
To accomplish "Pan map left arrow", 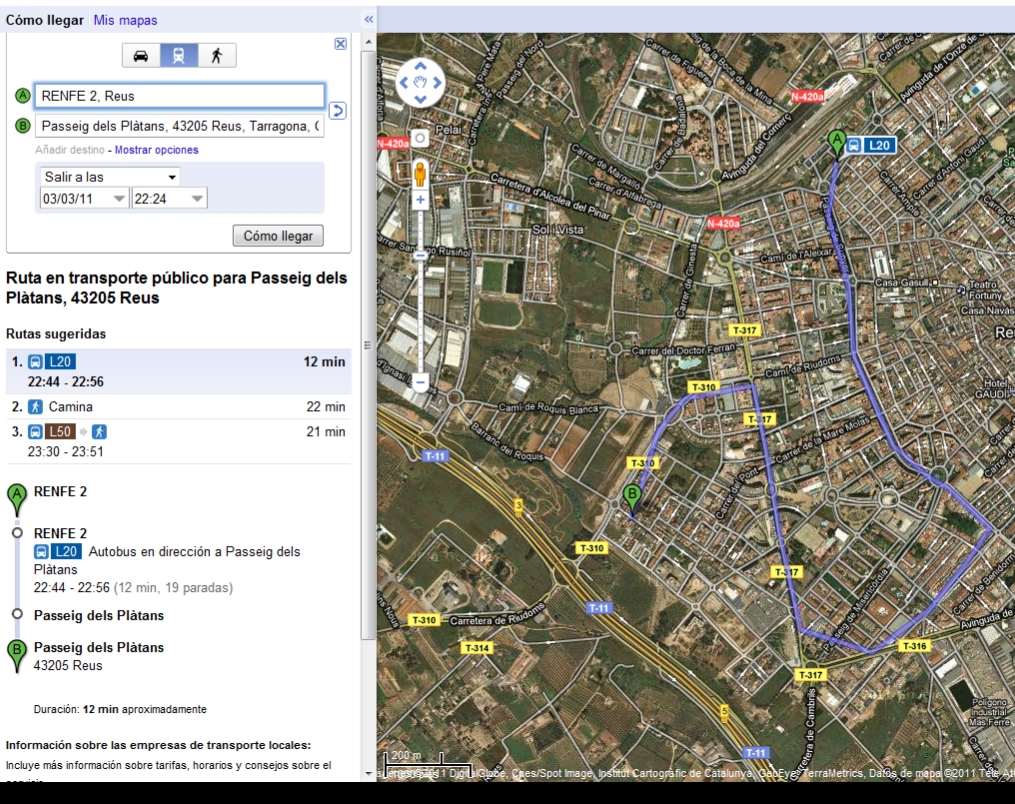I will click(x=403, y=82).
